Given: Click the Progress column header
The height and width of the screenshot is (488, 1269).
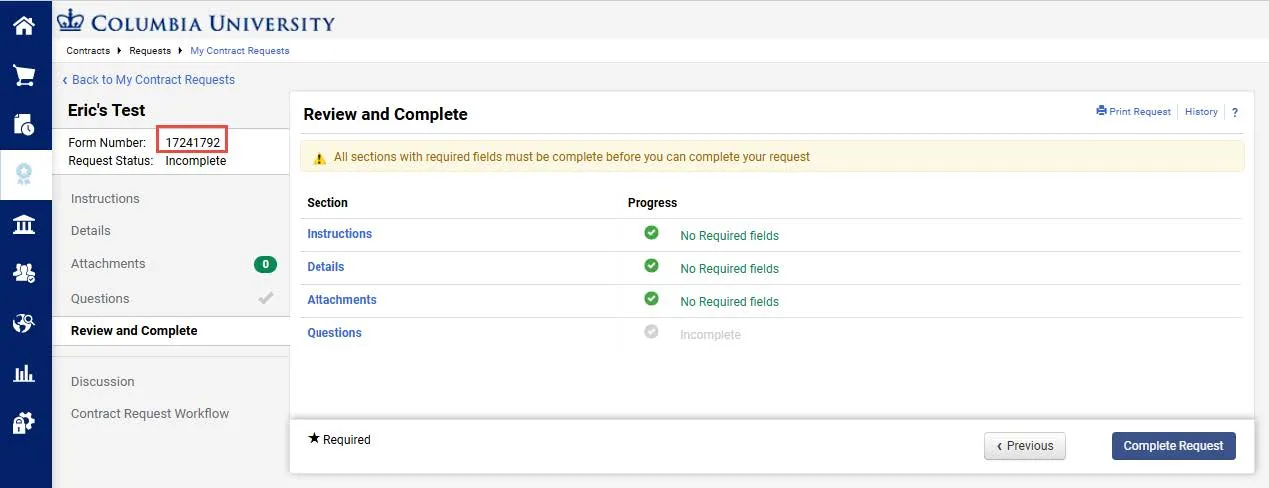Looking at the screenshot, I should coord(652,202).
